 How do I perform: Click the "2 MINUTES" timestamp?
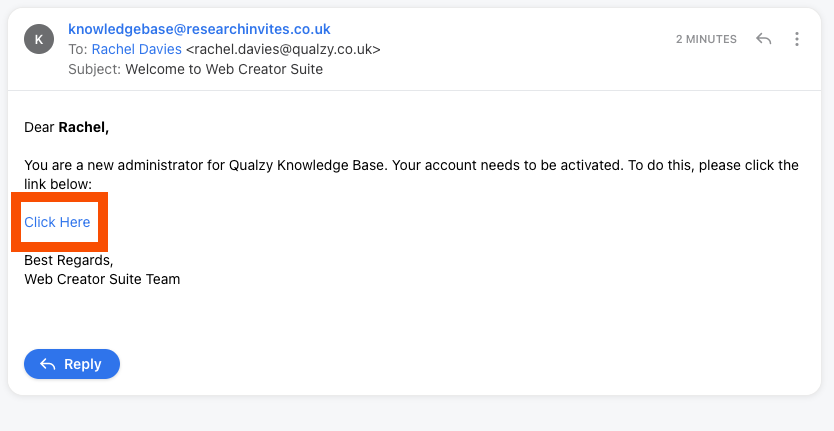click(706, 39)
